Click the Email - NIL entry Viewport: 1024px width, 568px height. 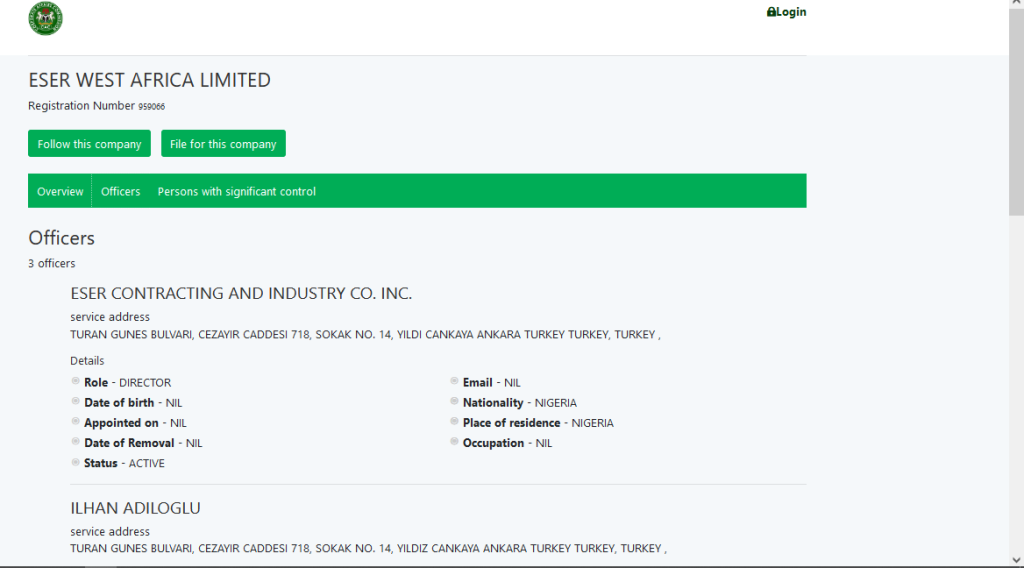coord(492,383)
